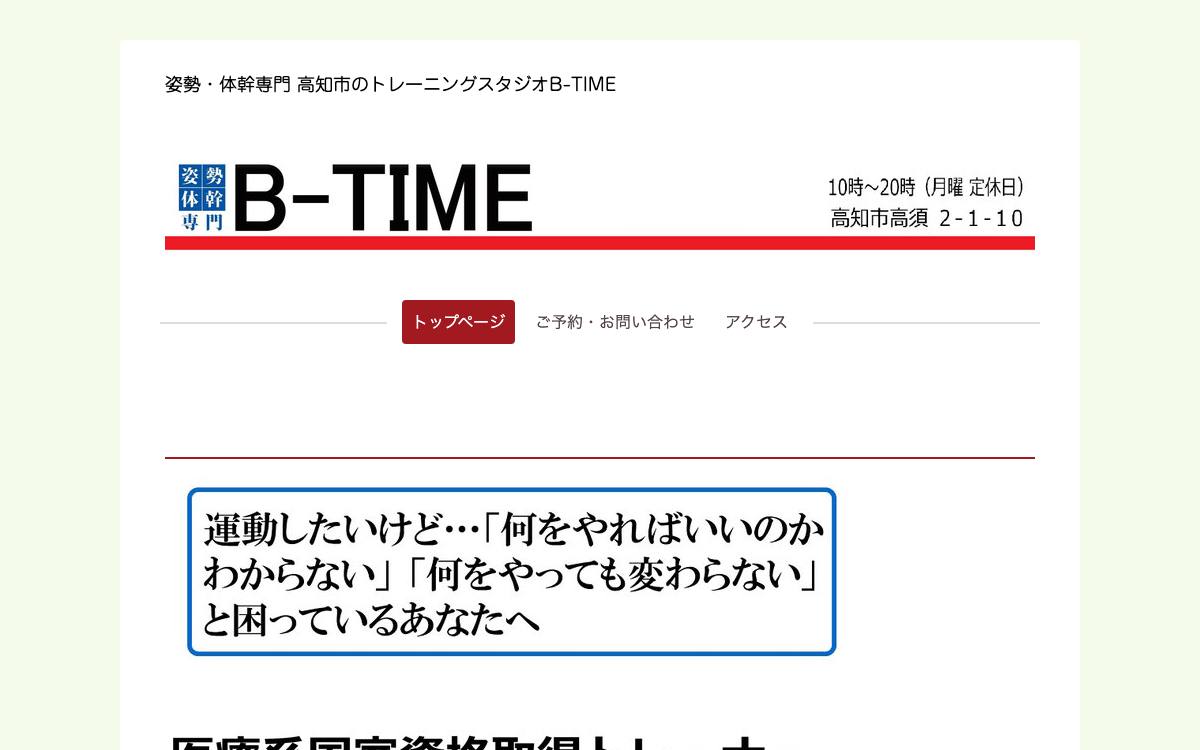Click the site tagline 高知市のトレーニングスタジオB-TIME

tap(456, 84)
